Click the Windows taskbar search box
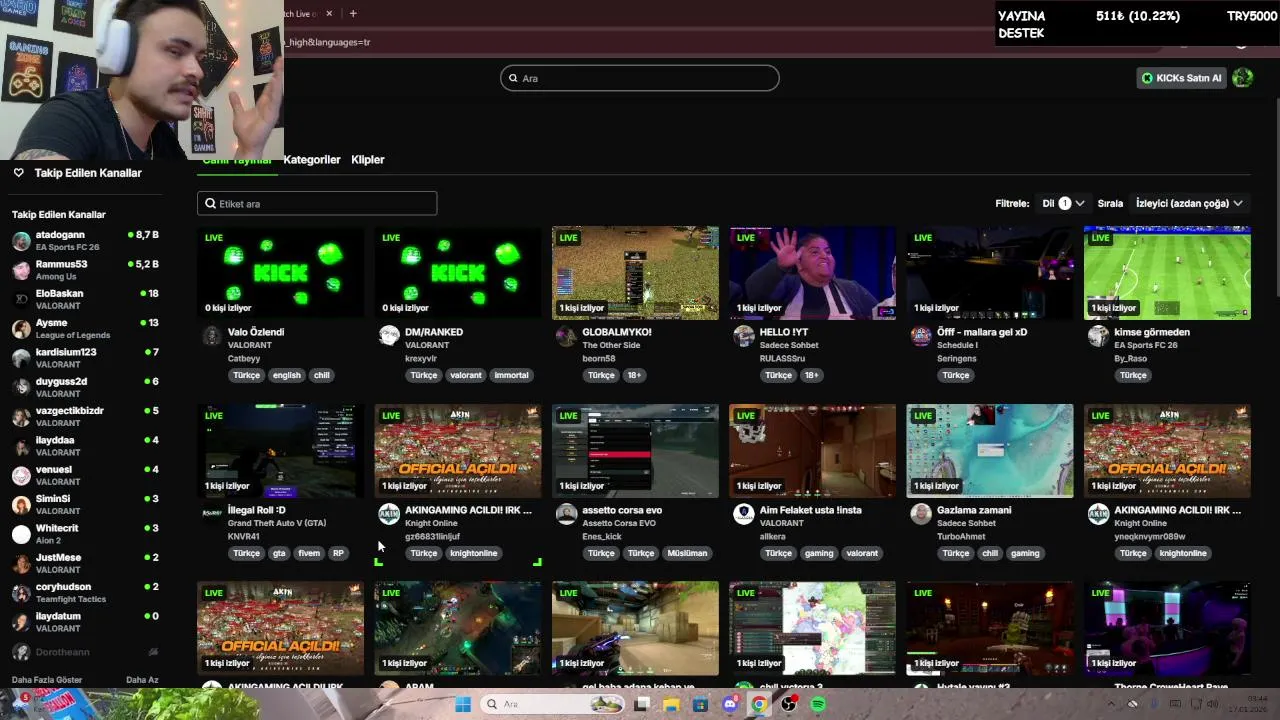The height and width of the screenshot is (720, 1280). pyautogui.click(x=553, y=704)
